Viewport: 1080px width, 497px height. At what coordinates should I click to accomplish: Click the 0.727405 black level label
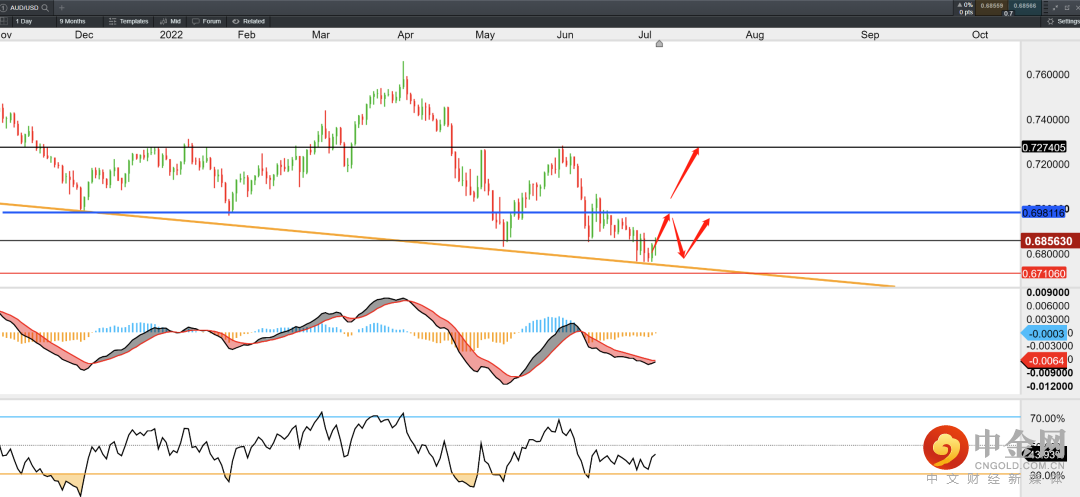[1044, 147]
